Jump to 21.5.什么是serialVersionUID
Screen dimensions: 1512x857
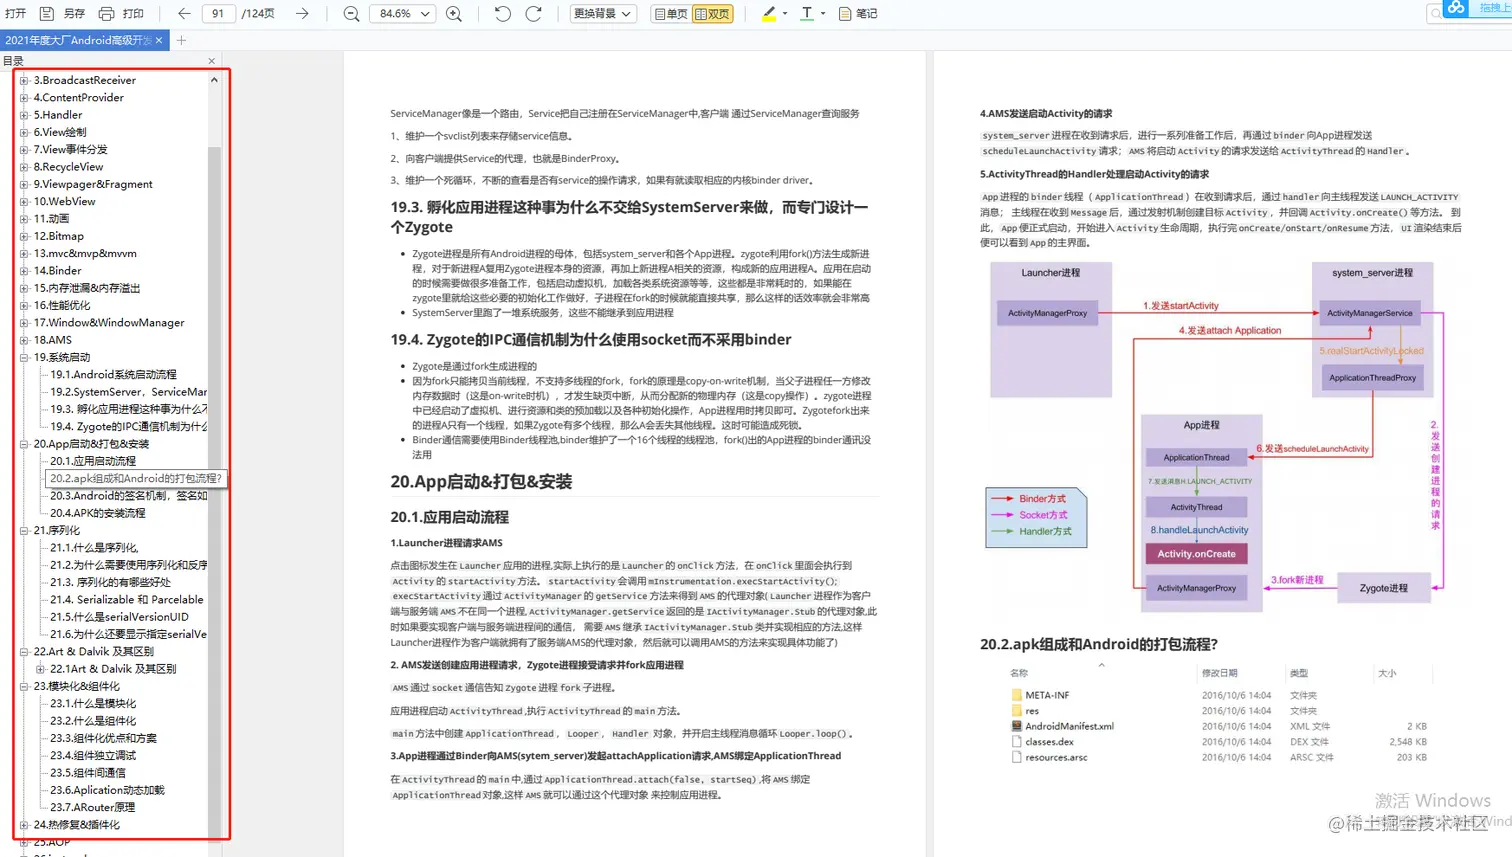point(119,617)
